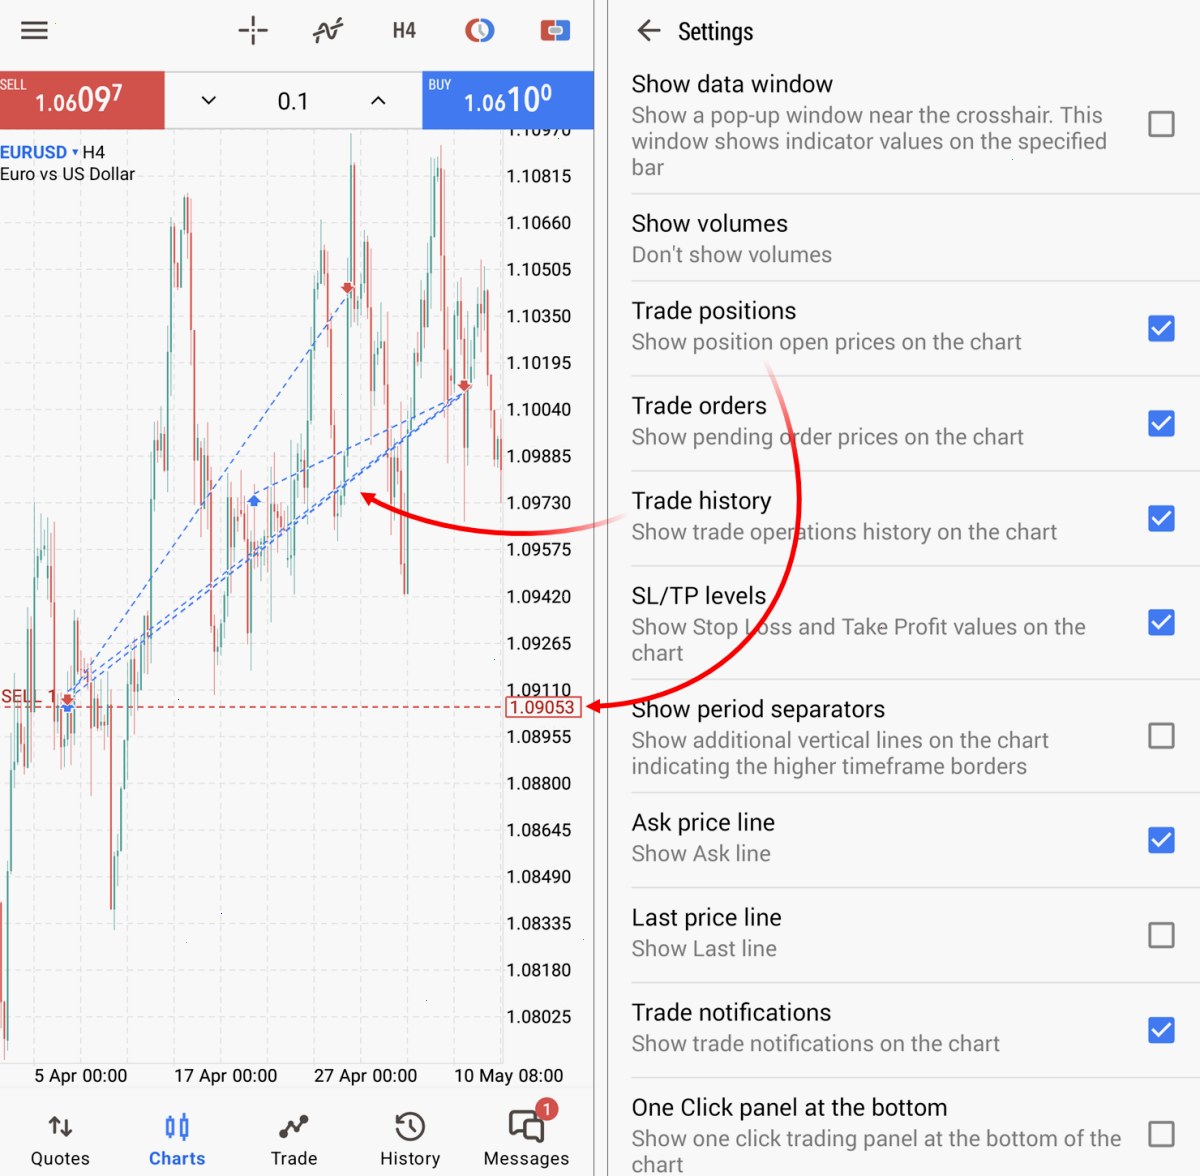
Task: Activate the crosshair tool
Action: pyautogui.click(x=253, y=30)
